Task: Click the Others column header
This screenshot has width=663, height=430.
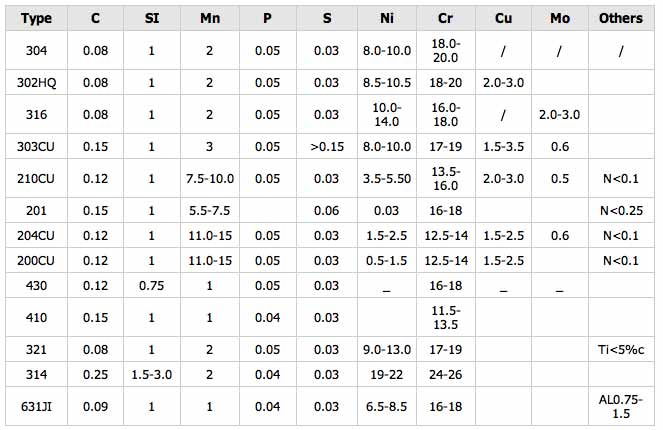Action: (621, 18)
